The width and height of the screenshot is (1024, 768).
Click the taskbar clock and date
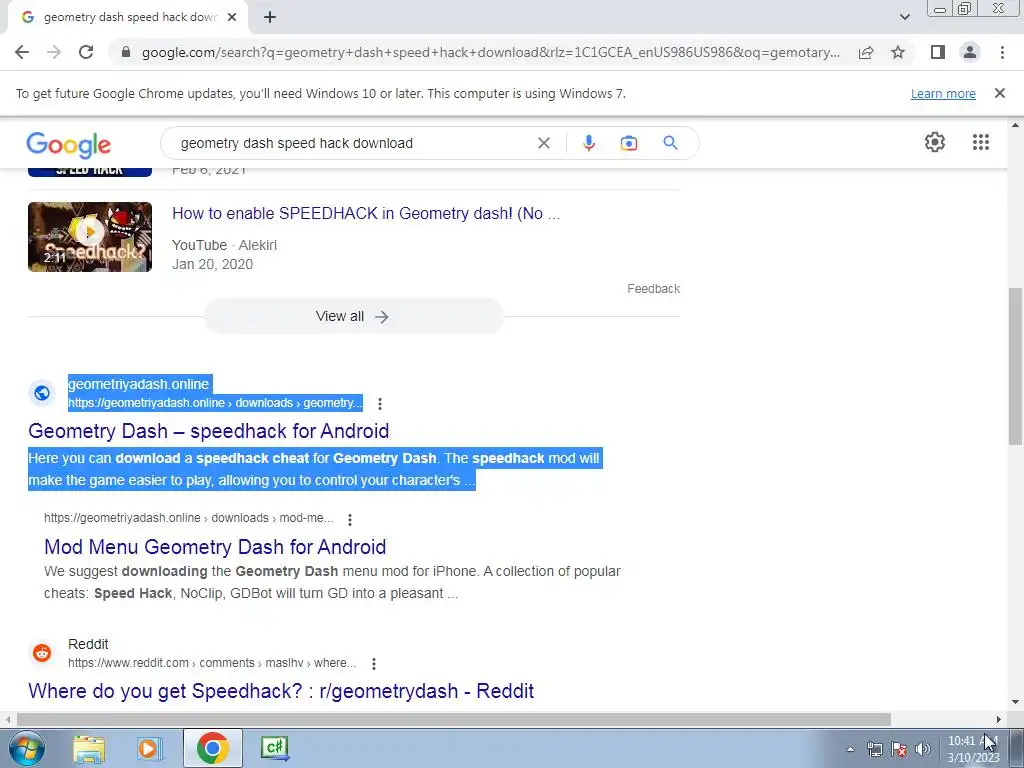[974, 749]
